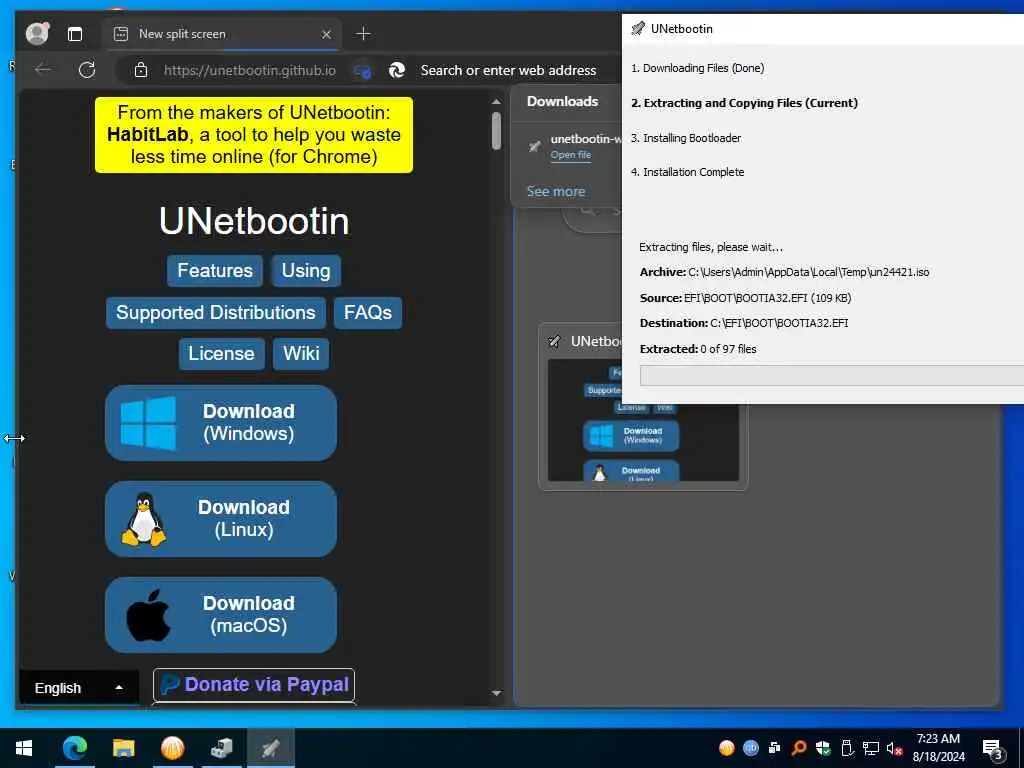Click the UNetbootin page thumbnail card

[x=643, y=406]
